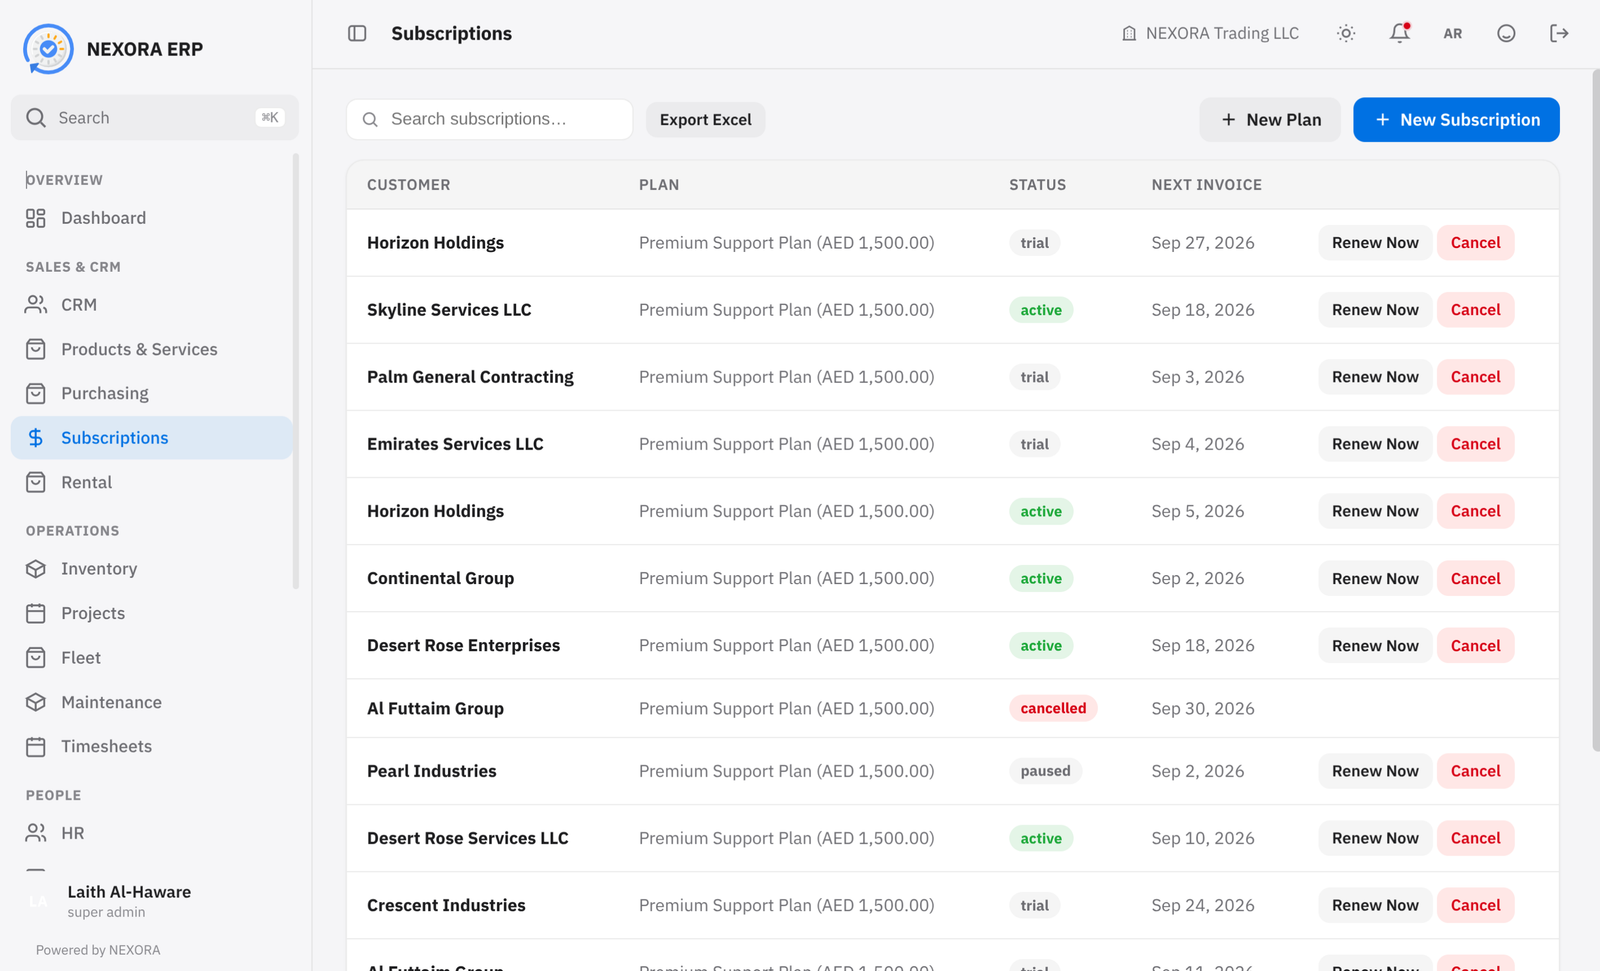Open the Purchasing section

(152, 393)
